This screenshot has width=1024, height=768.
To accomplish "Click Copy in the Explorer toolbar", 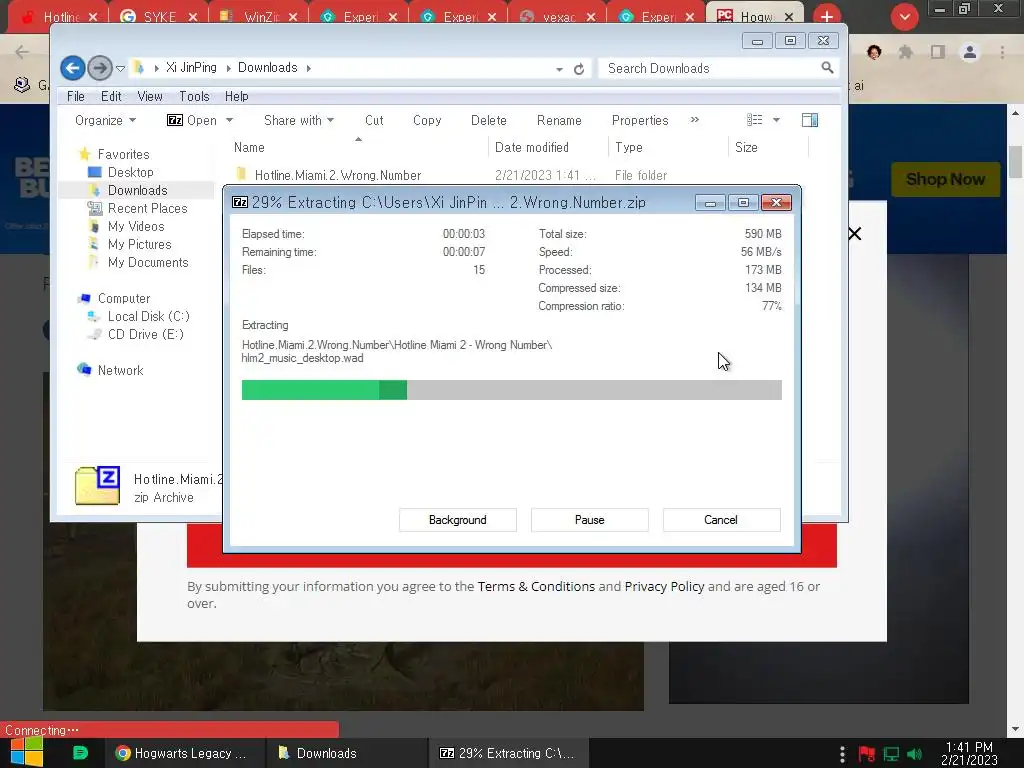I will pyautogui.click(x=427, y=120).
